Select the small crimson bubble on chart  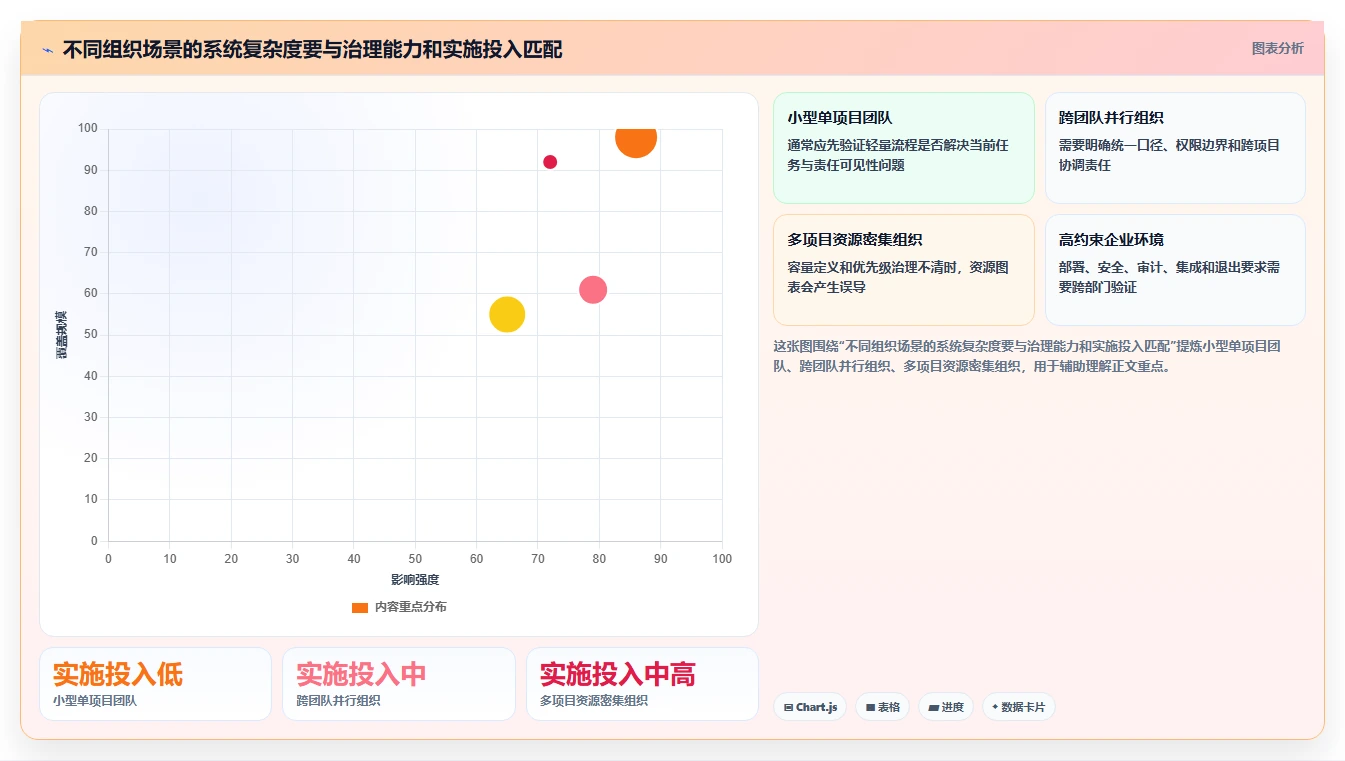coord(550,162)
